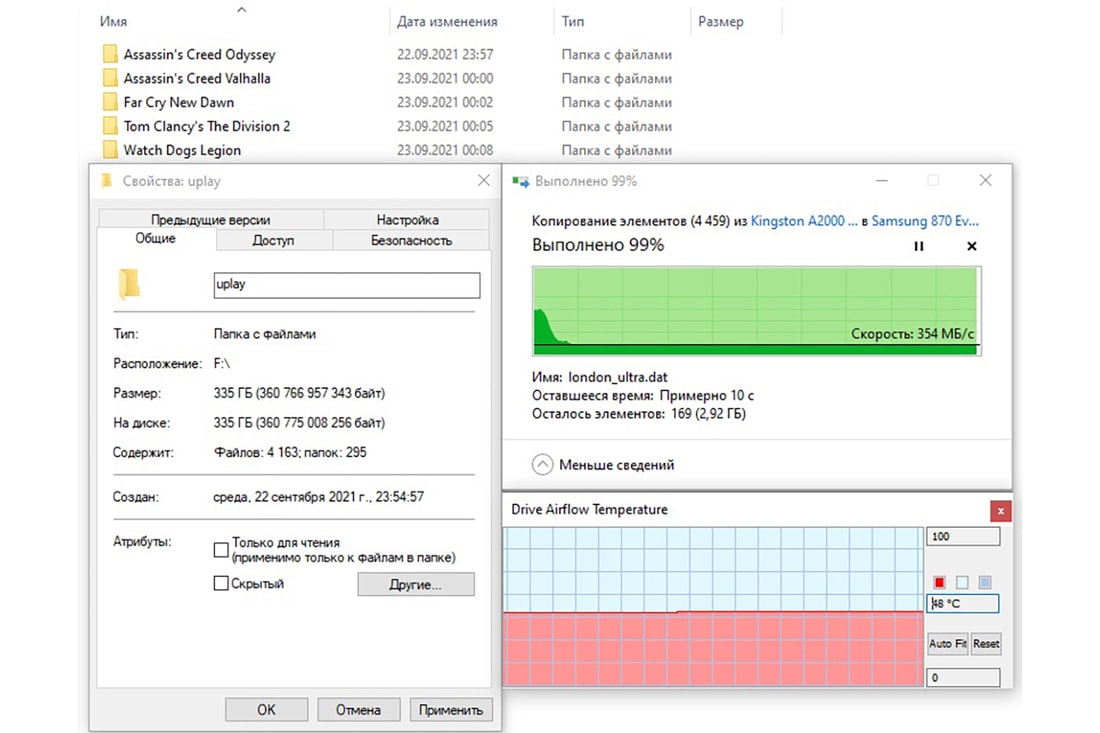Click the Auto Fit button
Screen dimensions: 1100x733
948,643
